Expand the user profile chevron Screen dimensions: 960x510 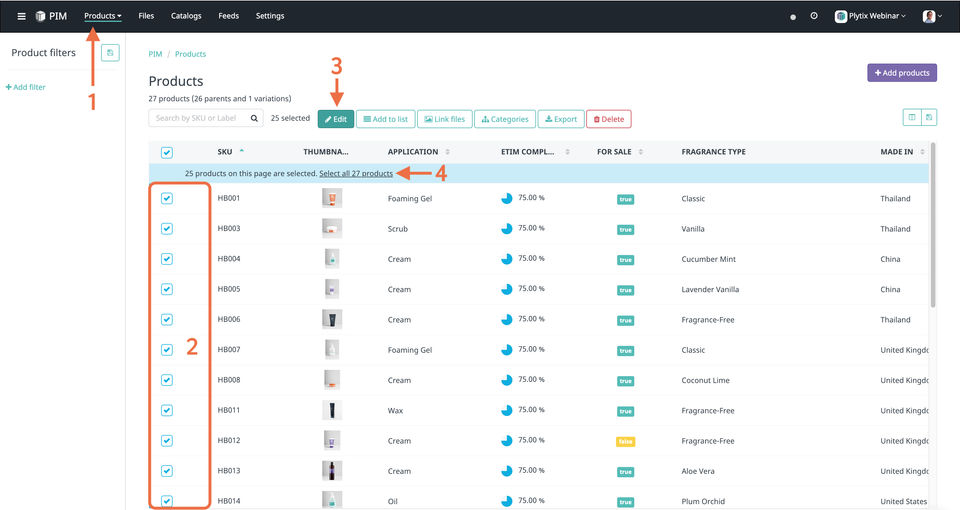tap(940, 17)
